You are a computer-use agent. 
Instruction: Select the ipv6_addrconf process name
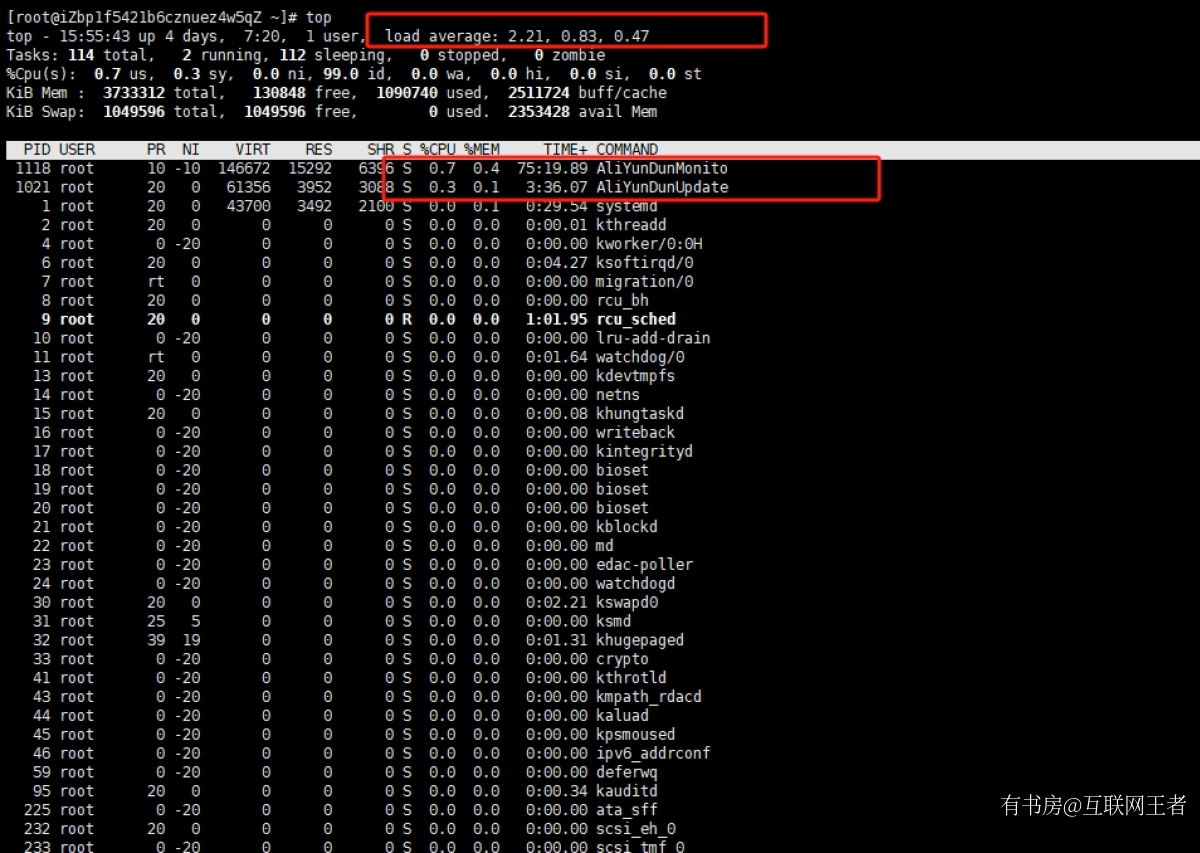pyautogui.click(x=653, y=754)
